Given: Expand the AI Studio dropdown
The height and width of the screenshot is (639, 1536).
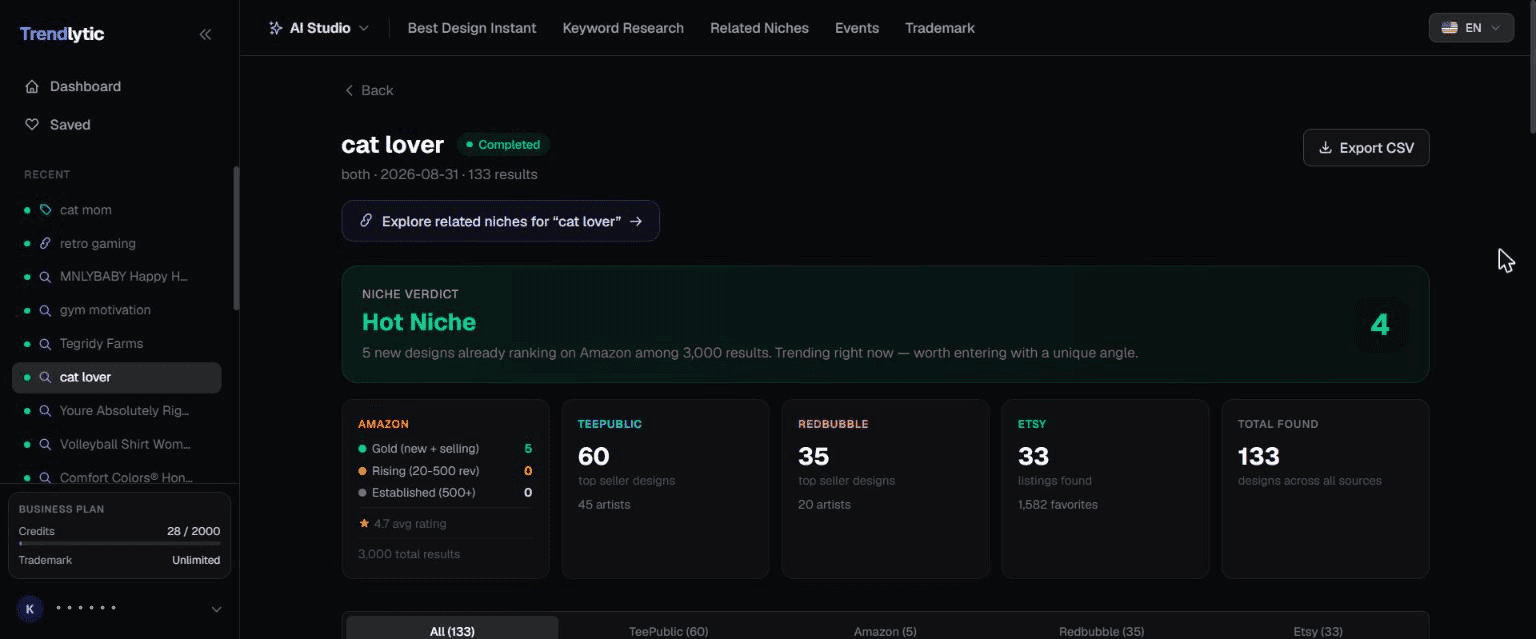Looking at the screenshot, I should tap(319, 28).
